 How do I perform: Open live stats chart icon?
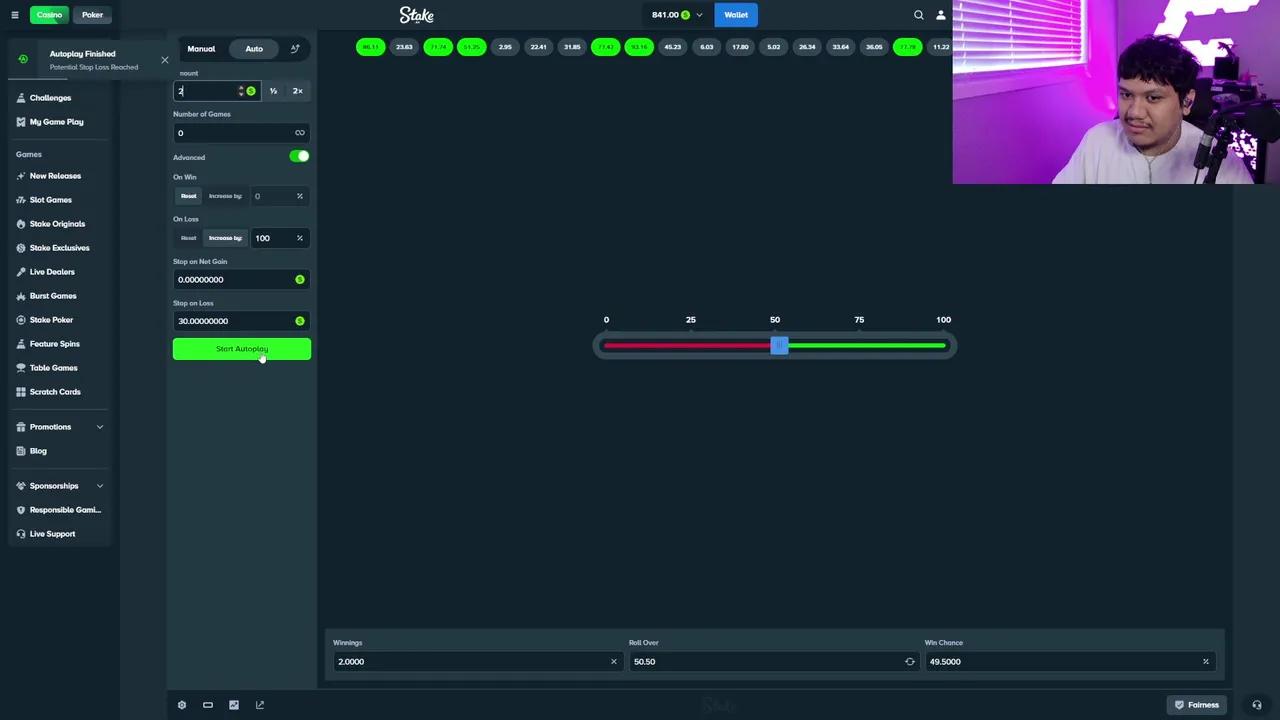click(x=234, y=705)
